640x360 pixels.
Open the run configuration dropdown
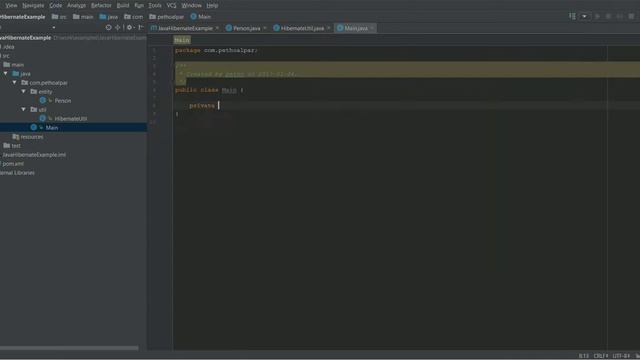pos(584,16)
